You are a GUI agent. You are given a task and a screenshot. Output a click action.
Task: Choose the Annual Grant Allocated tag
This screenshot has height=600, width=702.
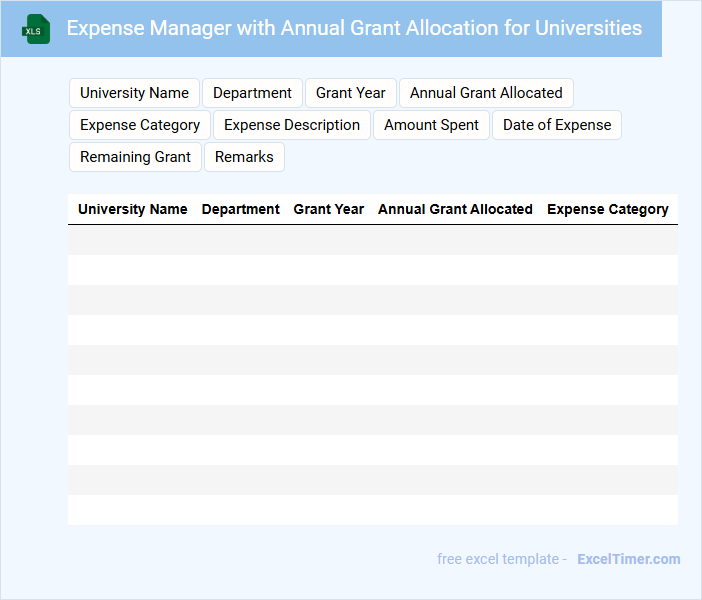[486, 93]
